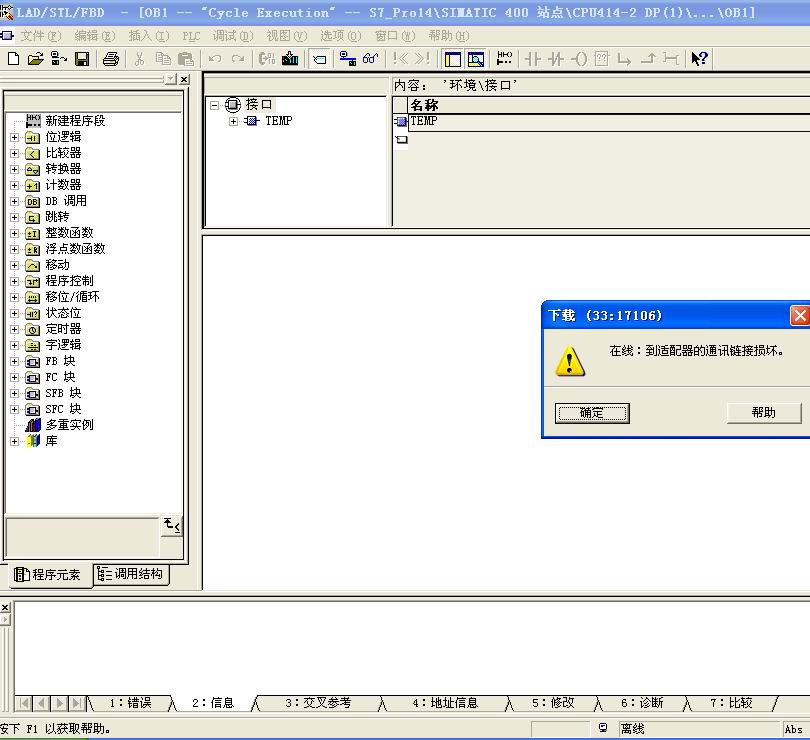This screenshot has width=810, height=740.
Task: Click the Download to PLC toolbar icon
Action: tap(290, 59)
